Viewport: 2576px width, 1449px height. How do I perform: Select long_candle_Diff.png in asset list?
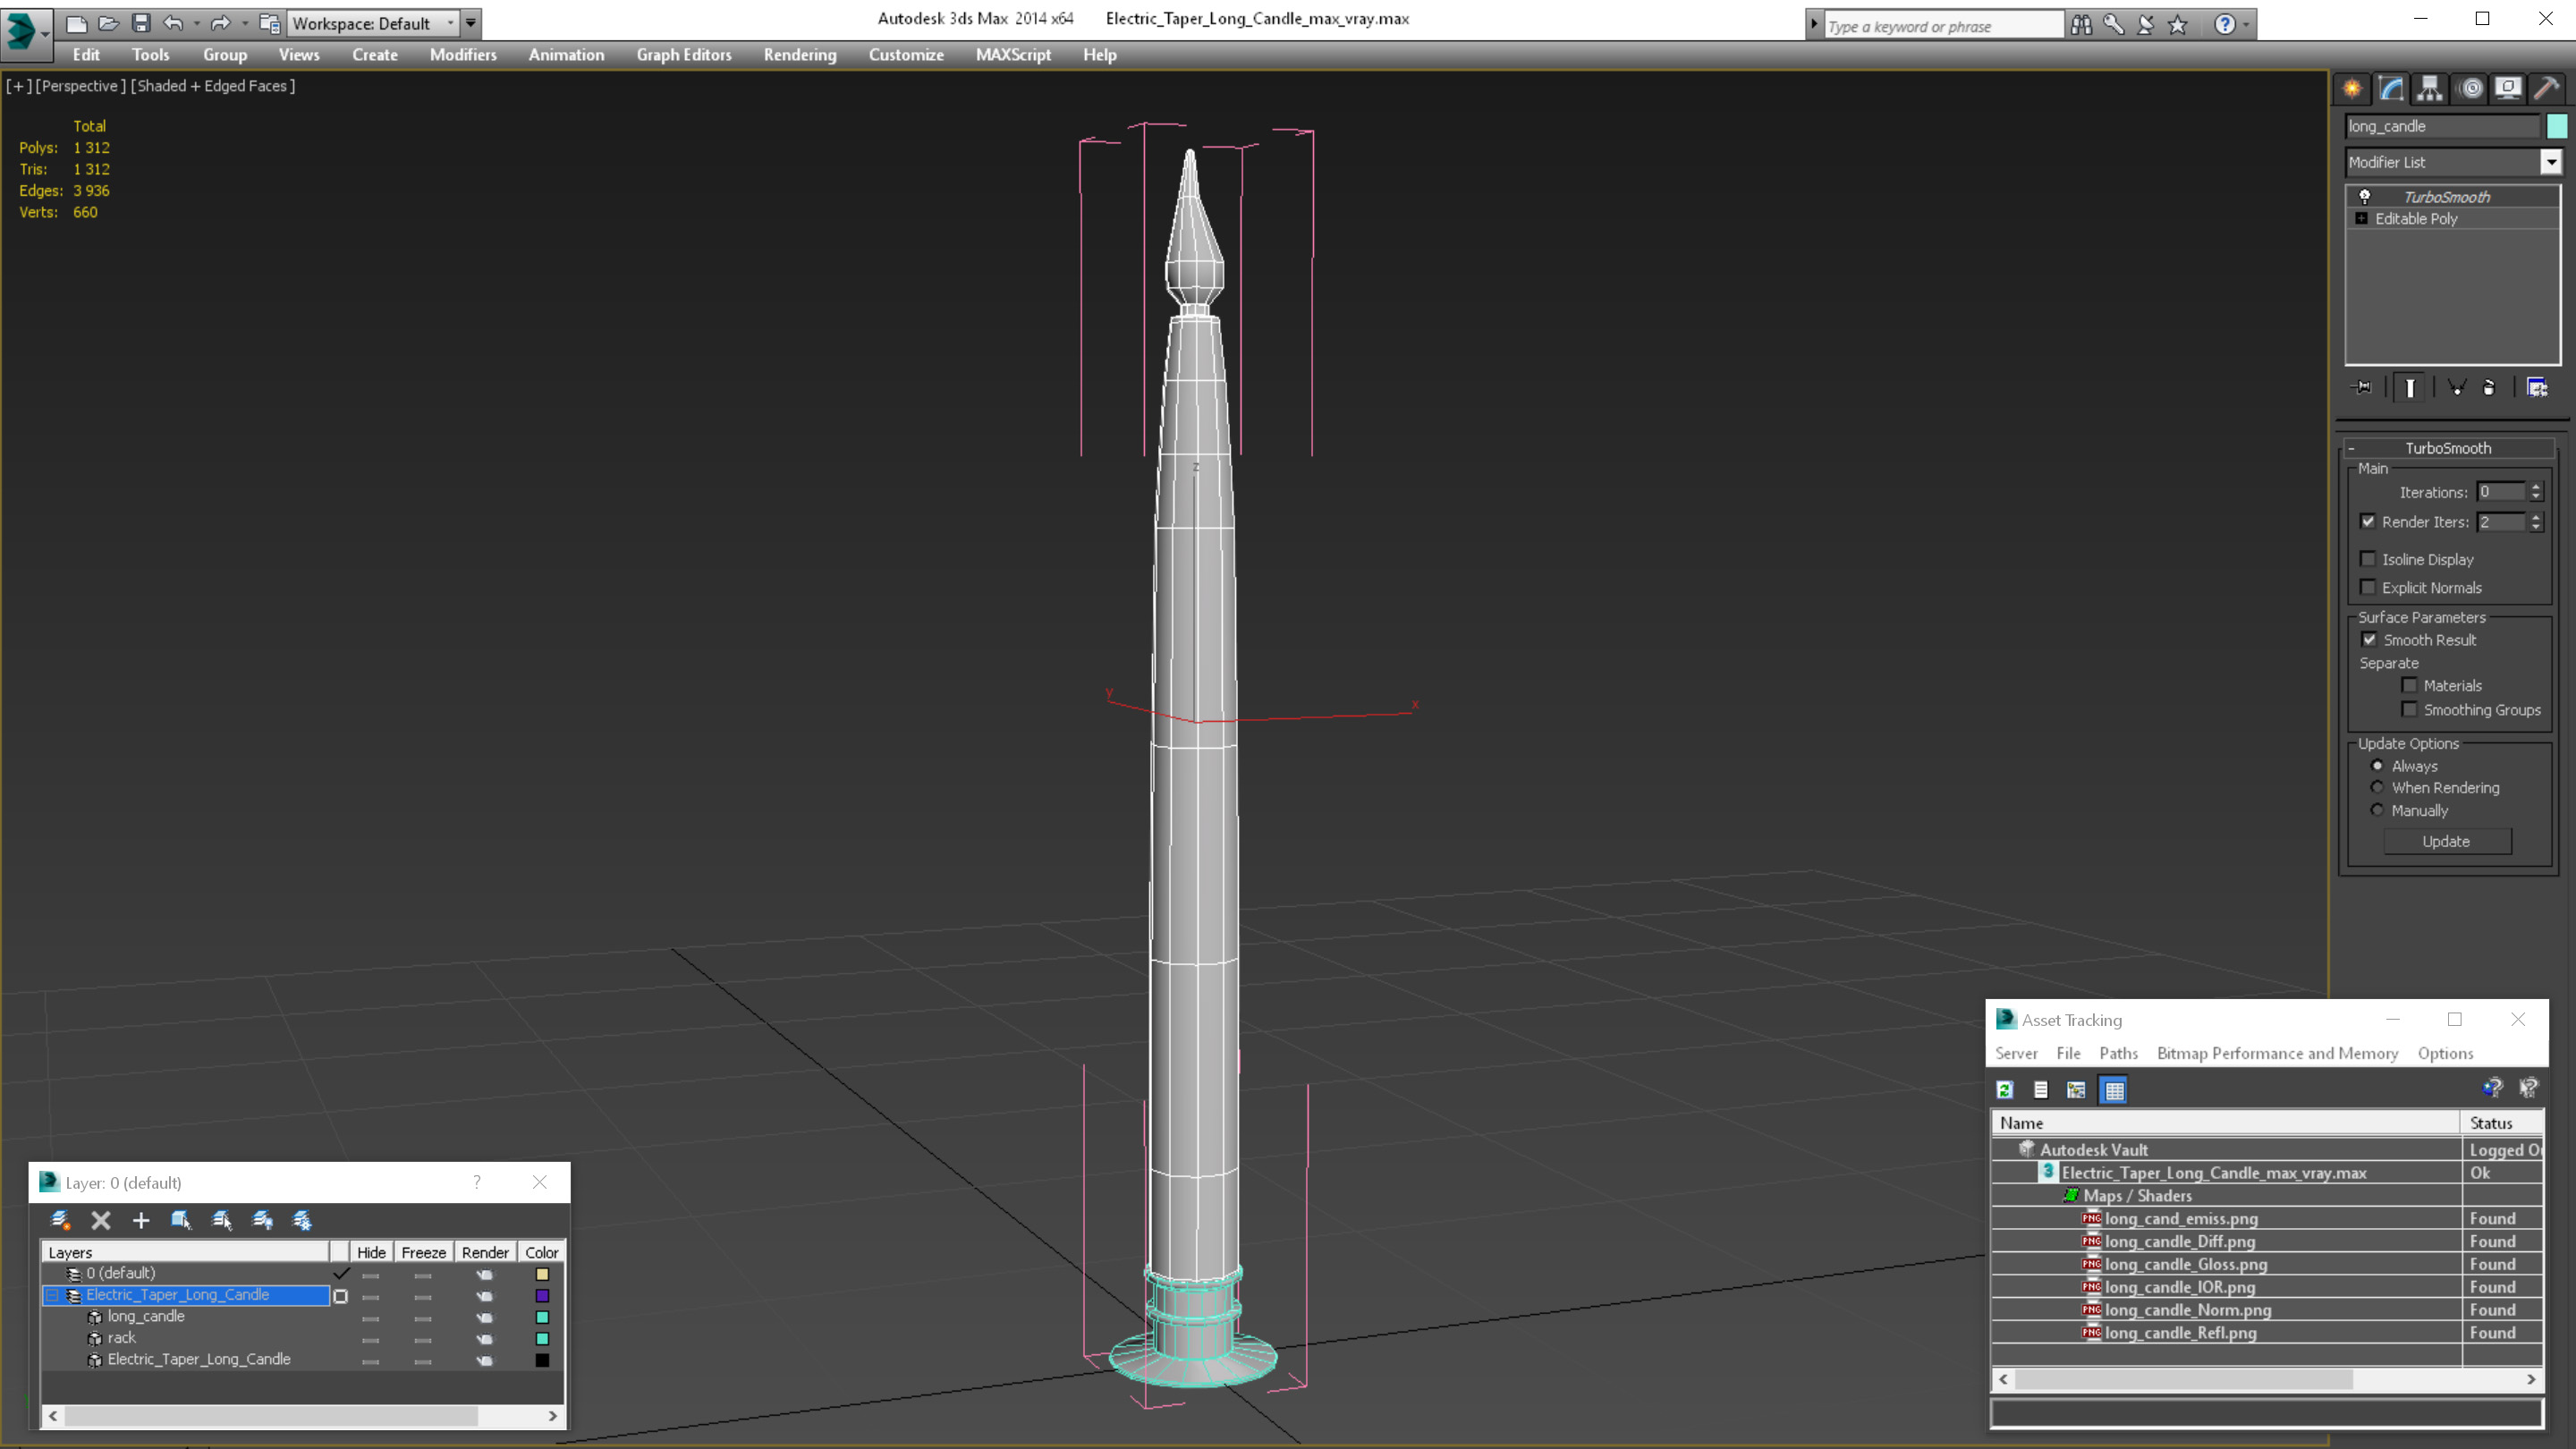point(2179,1241)
